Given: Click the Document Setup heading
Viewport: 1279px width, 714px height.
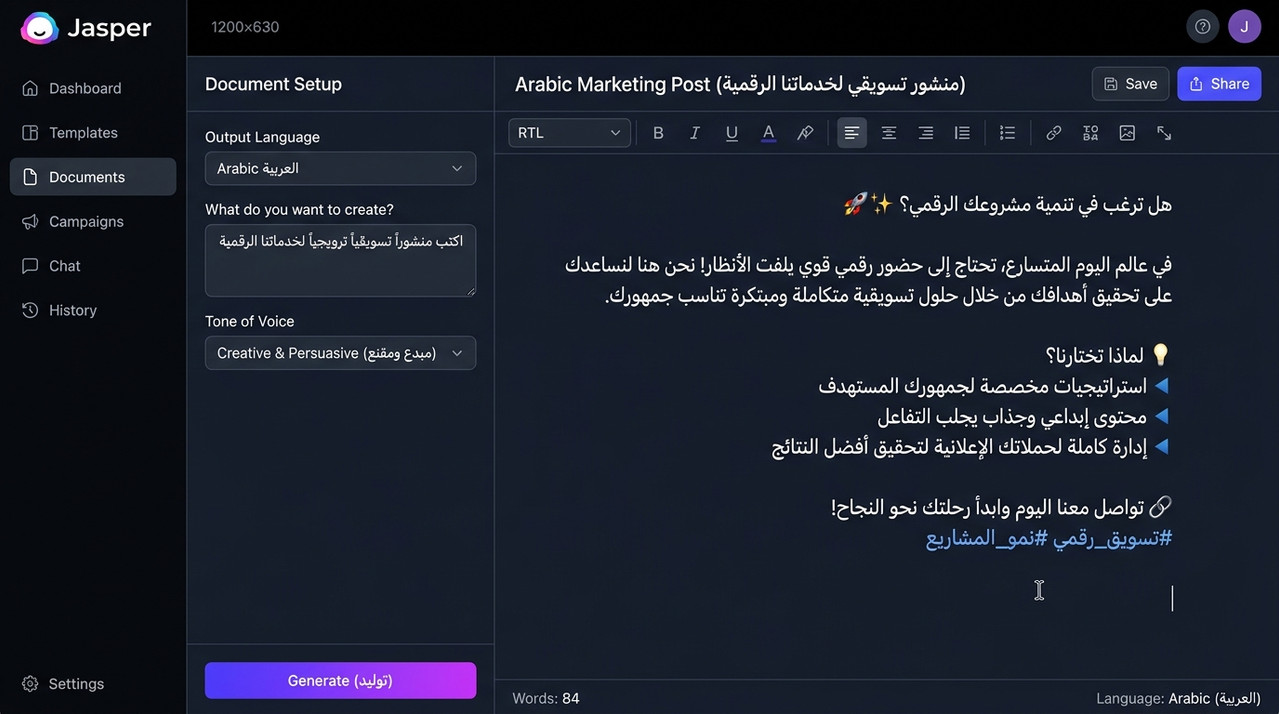Looking at the screenshot, I should click(273, 84).
